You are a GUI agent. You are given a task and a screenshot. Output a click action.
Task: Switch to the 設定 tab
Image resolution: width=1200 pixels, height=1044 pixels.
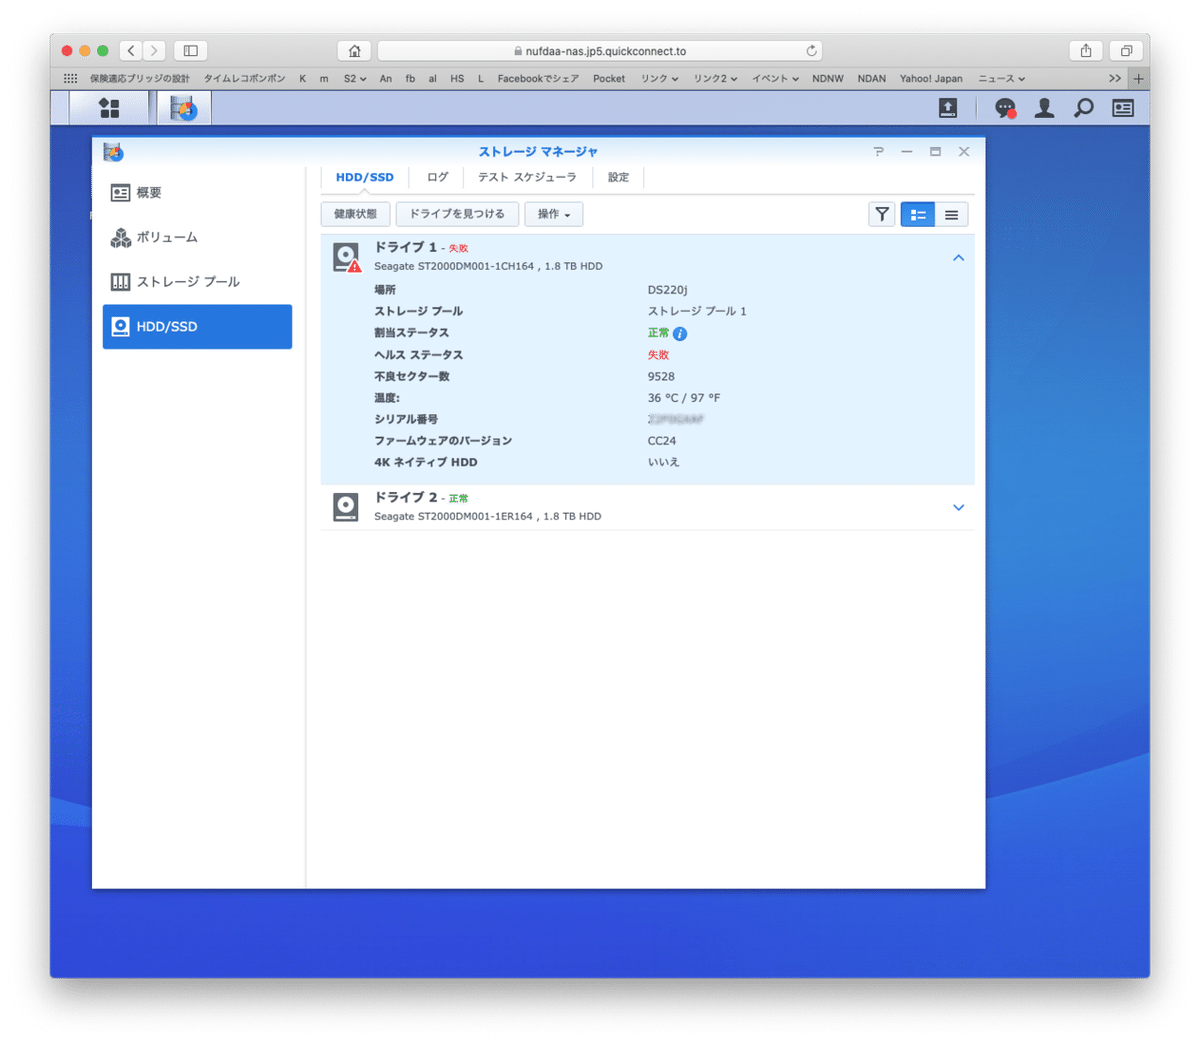pos(619,177)
